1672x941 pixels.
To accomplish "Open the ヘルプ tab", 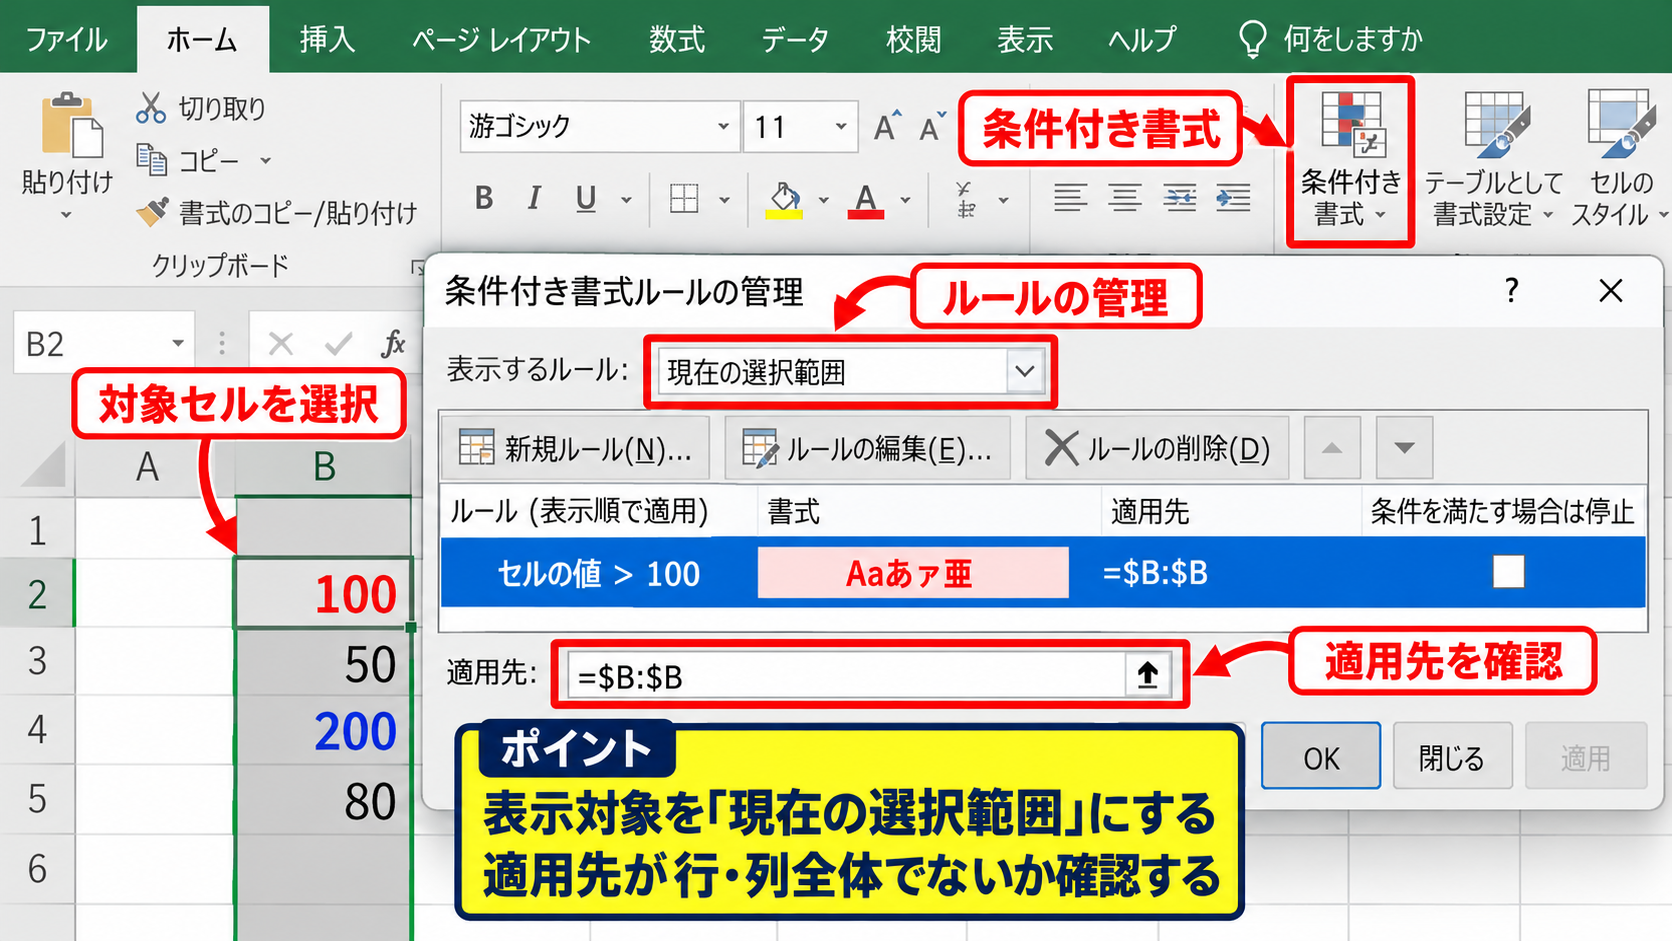I will pyautogui.click(x=1142, y=39).
